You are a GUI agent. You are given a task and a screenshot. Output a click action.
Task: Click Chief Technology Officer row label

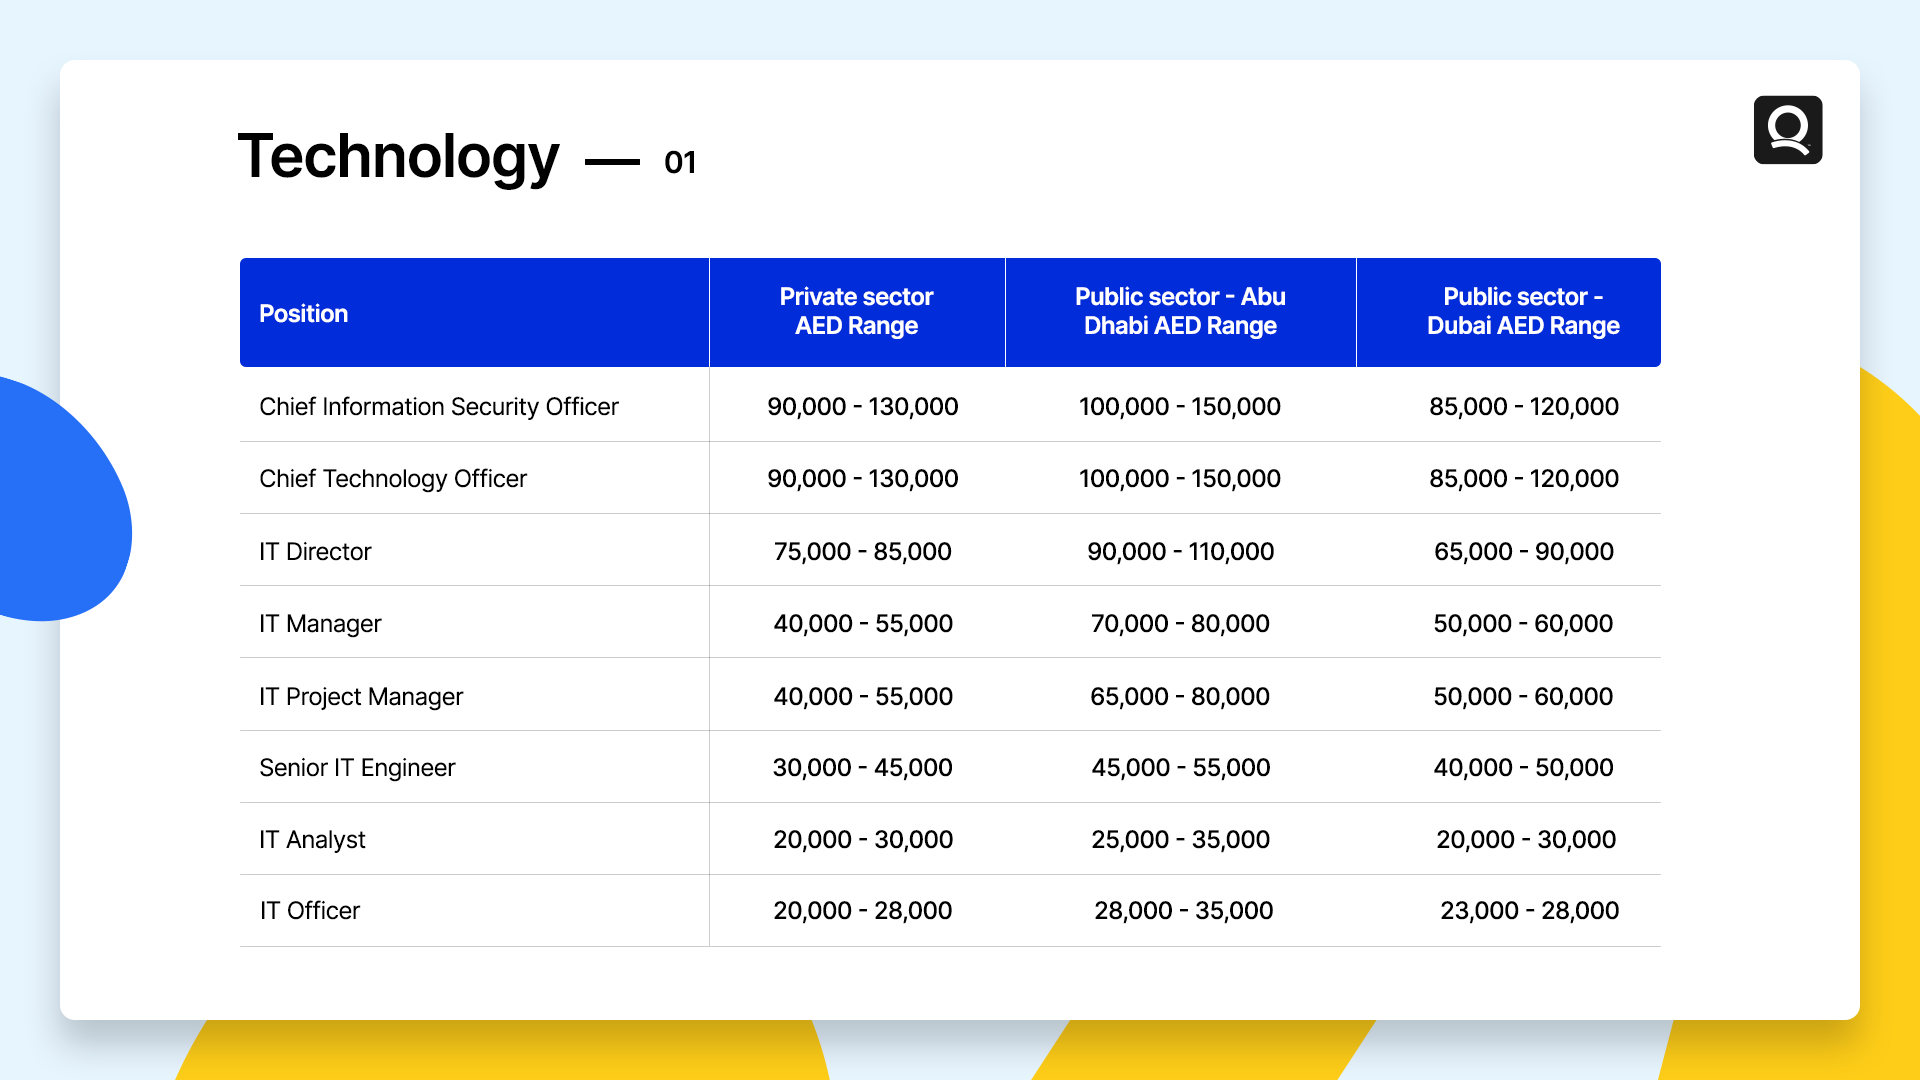point(392,479)
